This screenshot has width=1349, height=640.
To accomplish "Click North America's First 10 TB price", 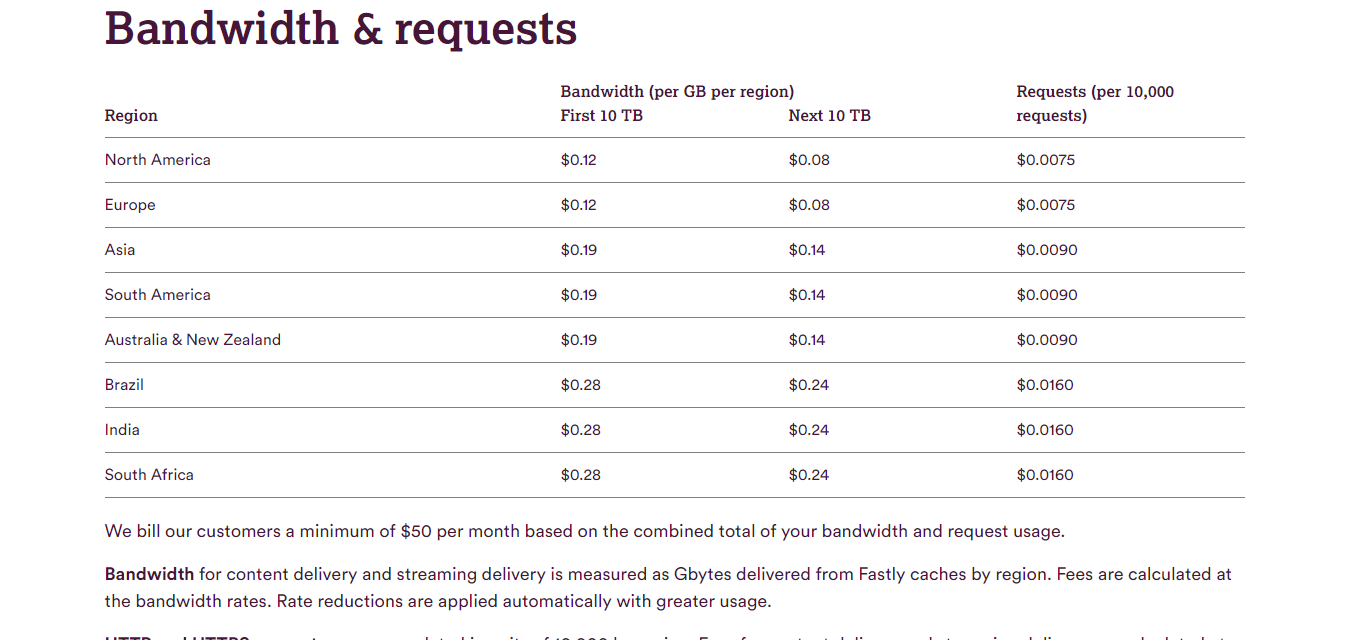I will (x=578, y=160).
